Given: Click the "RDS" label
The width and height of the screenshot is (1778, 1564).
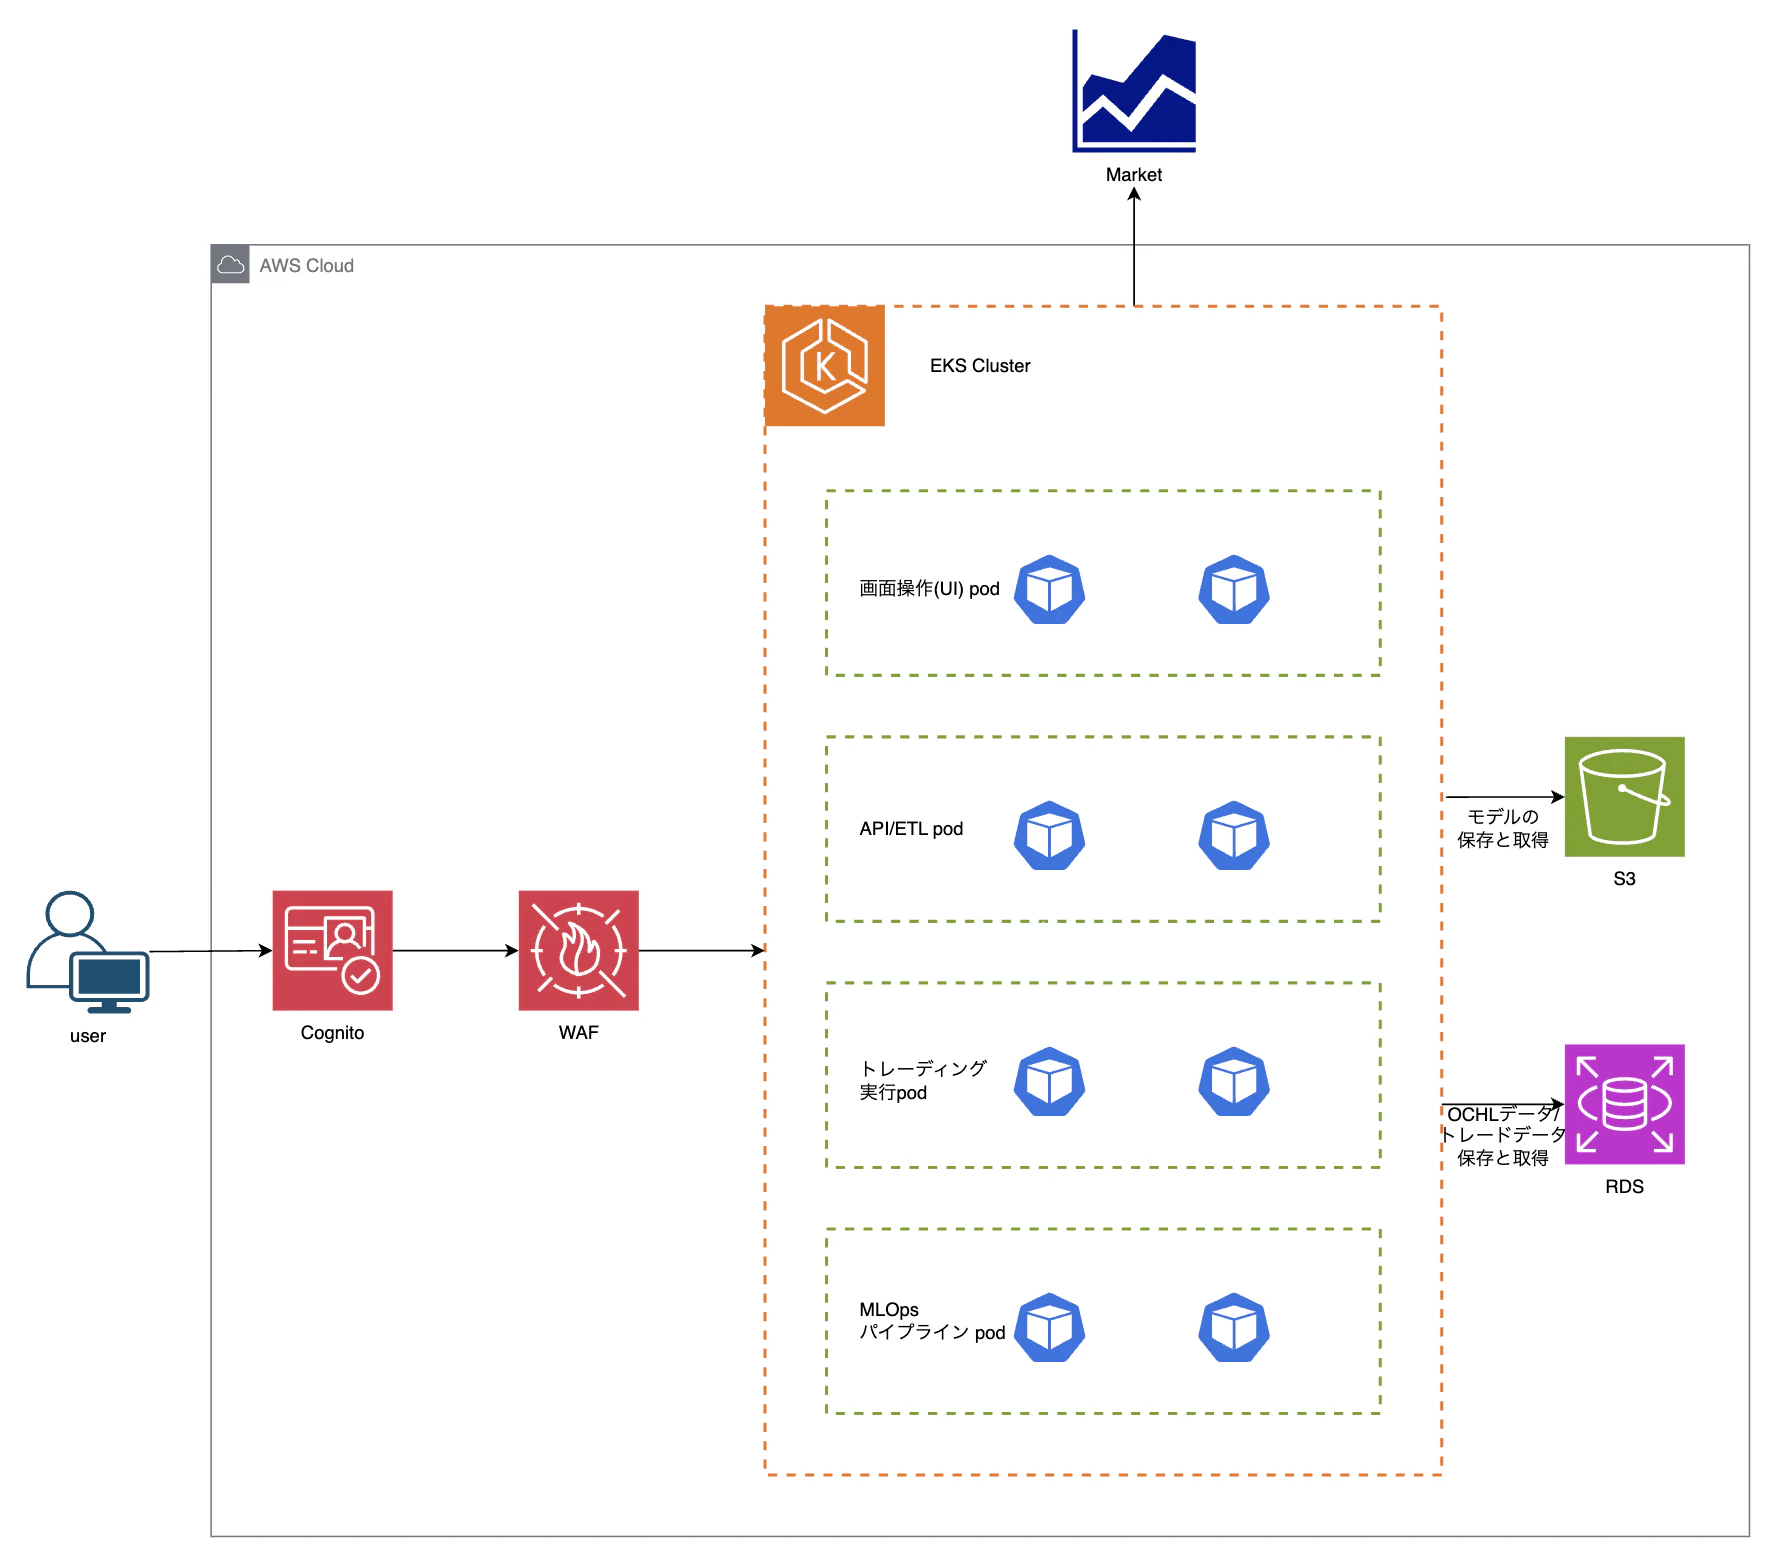Looking at the screenshot, I should tap(1624, 1187).
